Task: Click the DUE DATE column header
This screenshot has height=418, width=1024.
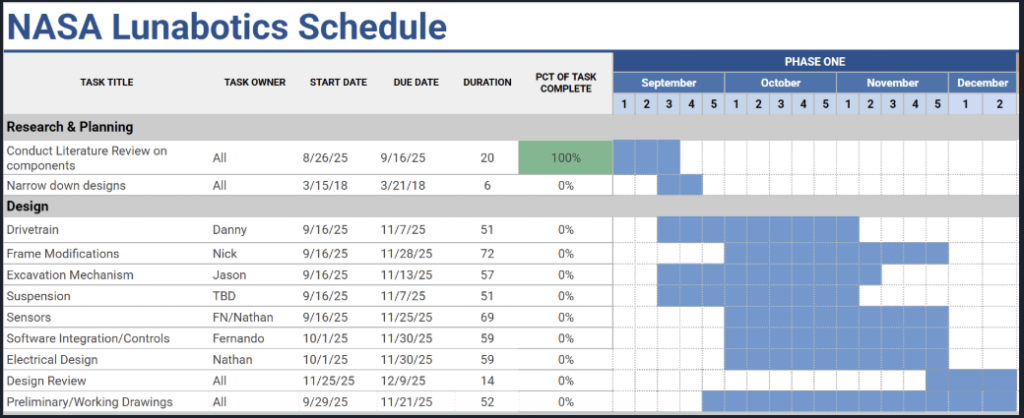Action: [x=416, y=82]
